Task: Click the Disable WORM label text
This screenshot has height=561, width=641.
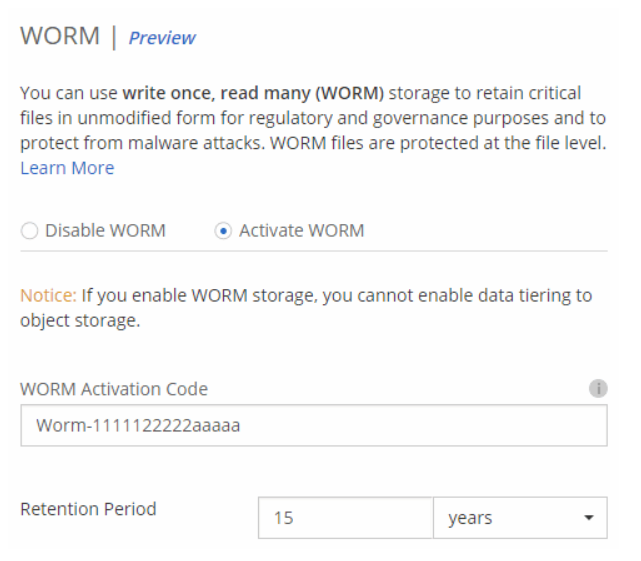Action: pyautogui.click(x=106, y=231)
